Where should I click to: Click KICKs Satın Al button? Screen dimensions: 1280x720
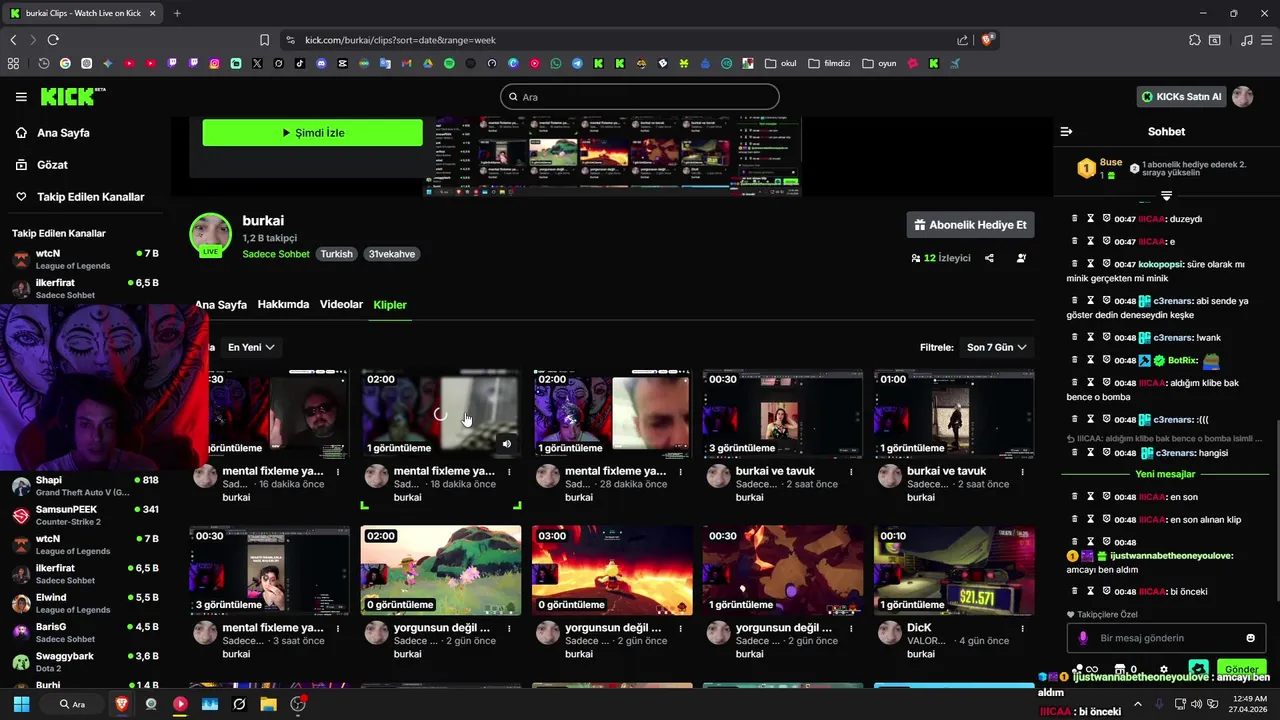1181,97
